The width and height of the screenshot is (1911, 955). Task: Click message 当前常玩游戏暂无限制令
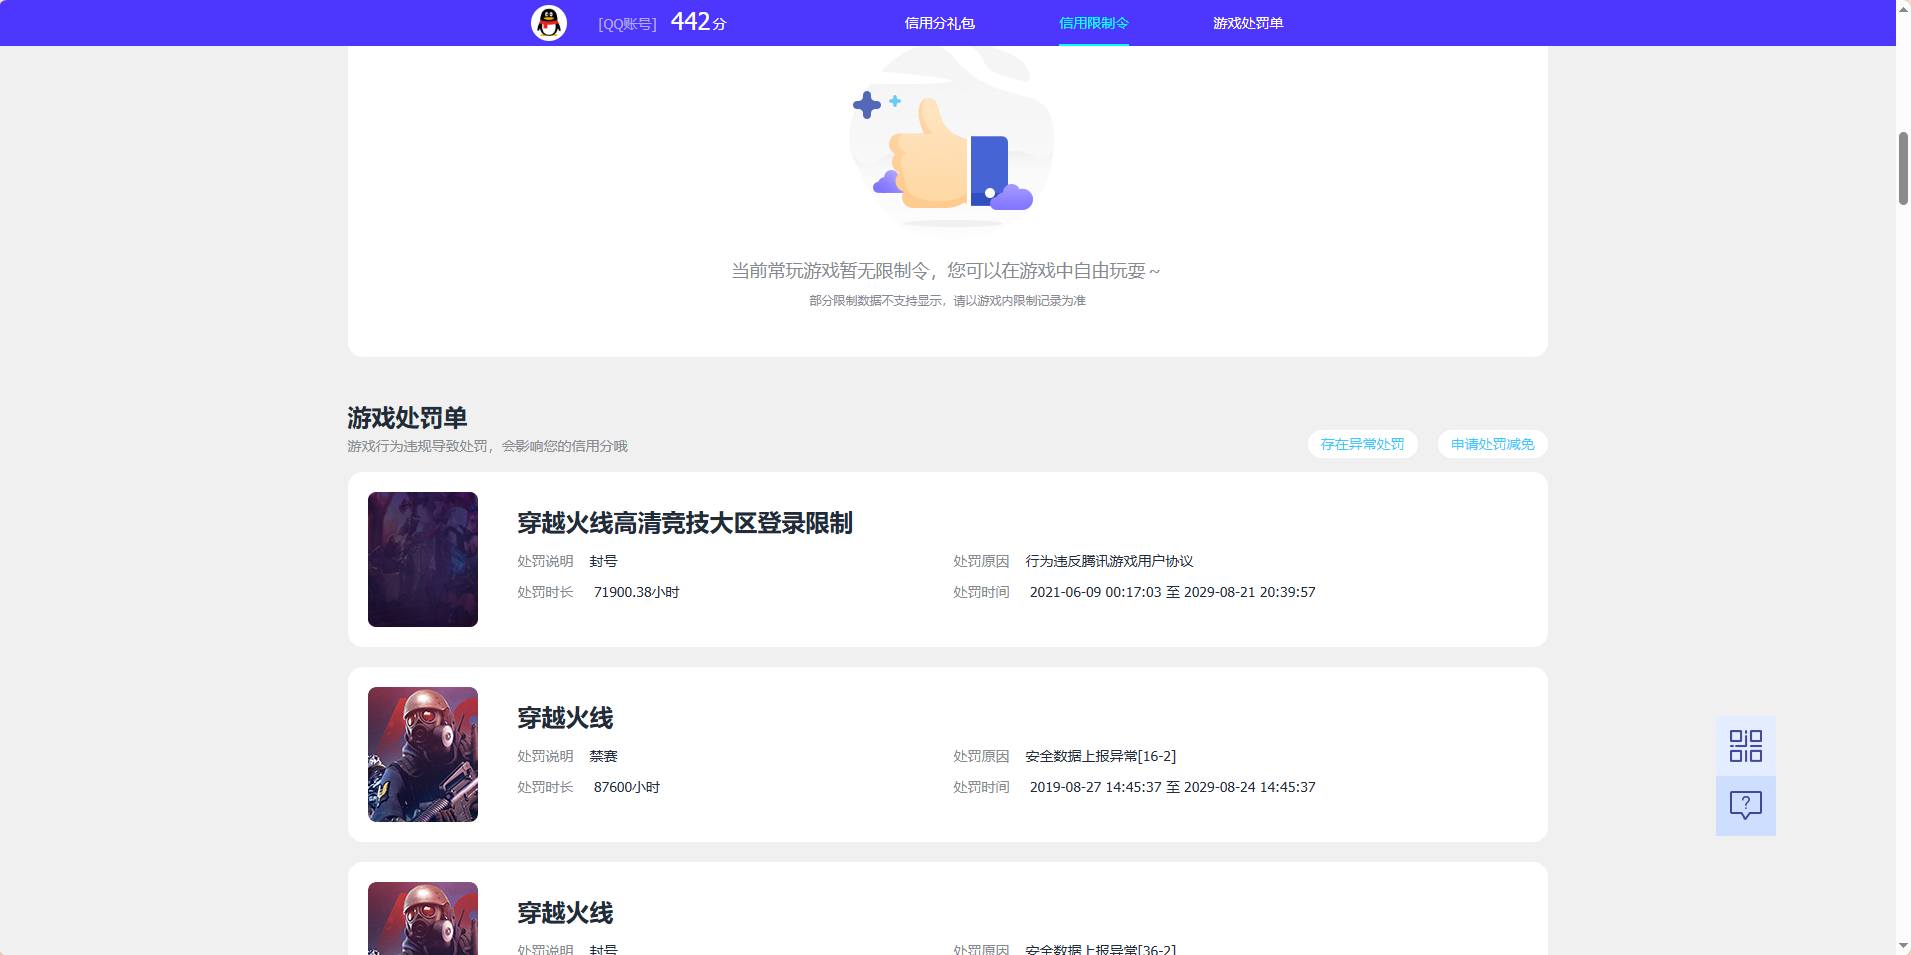coord(946,271)
